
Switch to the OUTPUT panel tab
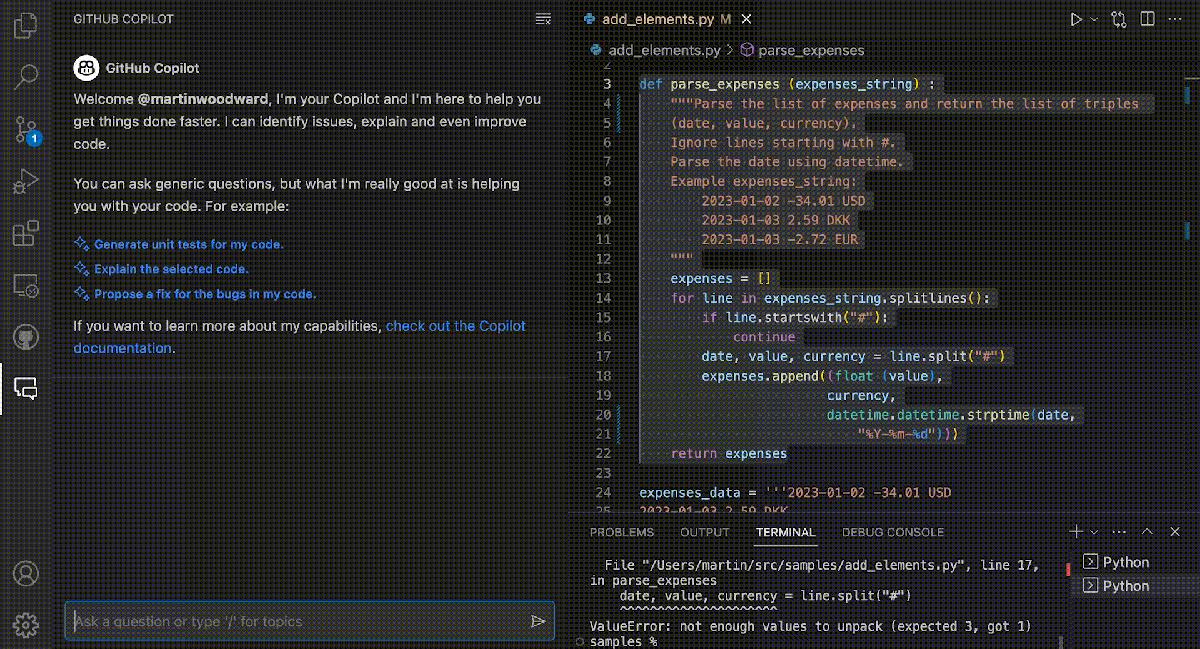point(705,532)
